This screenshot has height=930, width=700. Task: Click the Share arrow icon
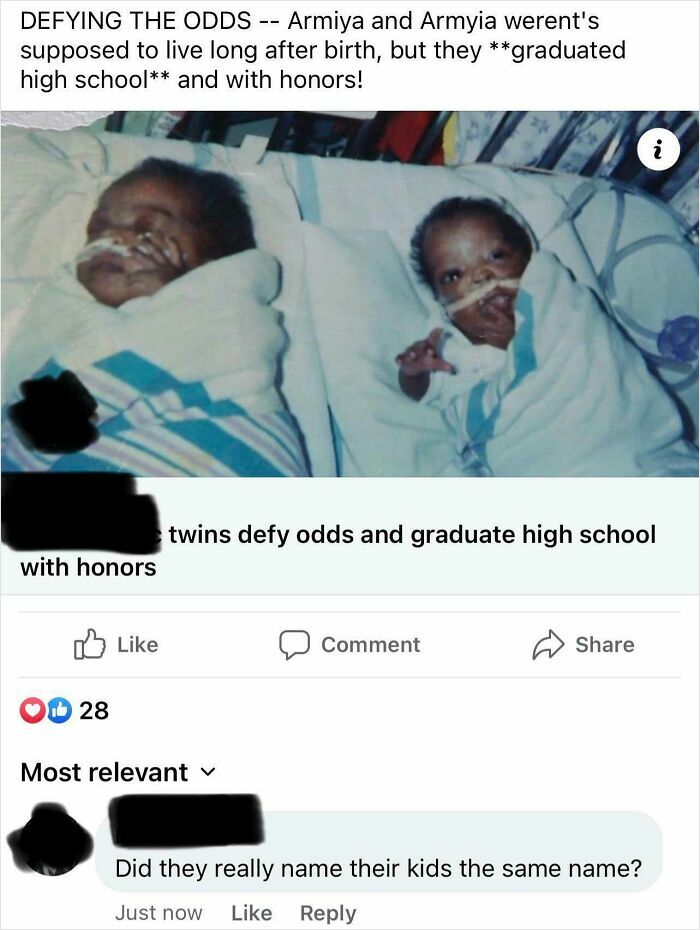pos(548,645)
